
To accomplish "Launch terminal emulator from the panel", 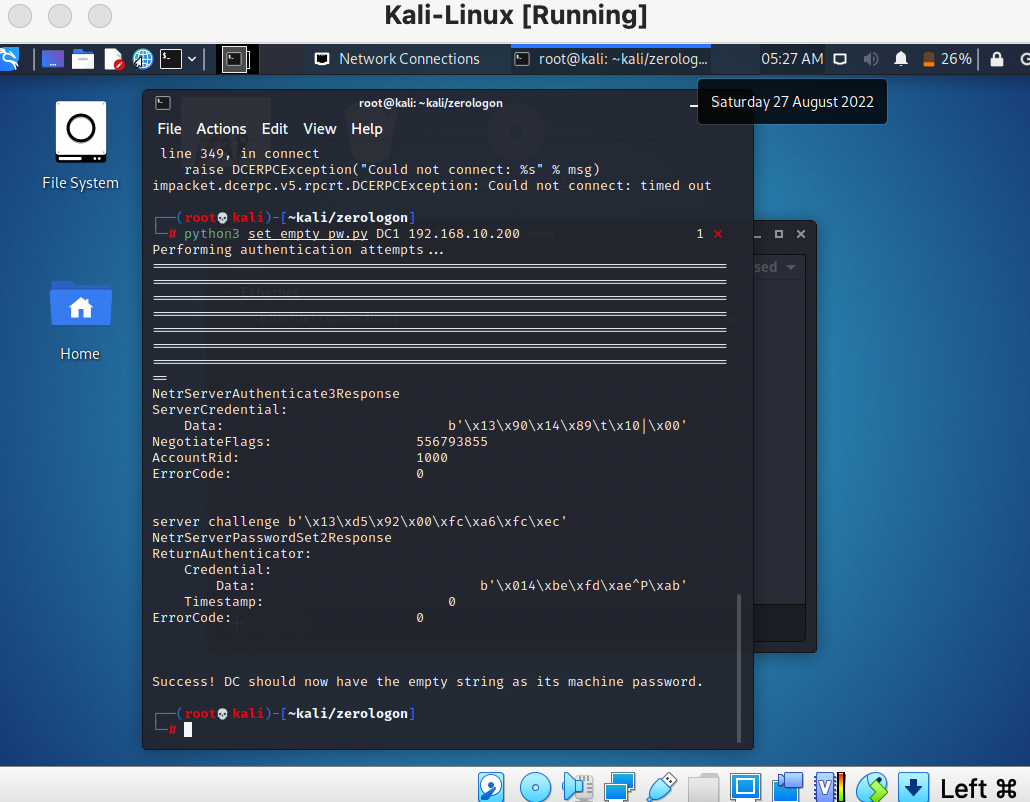I will (x=171, y=59).
